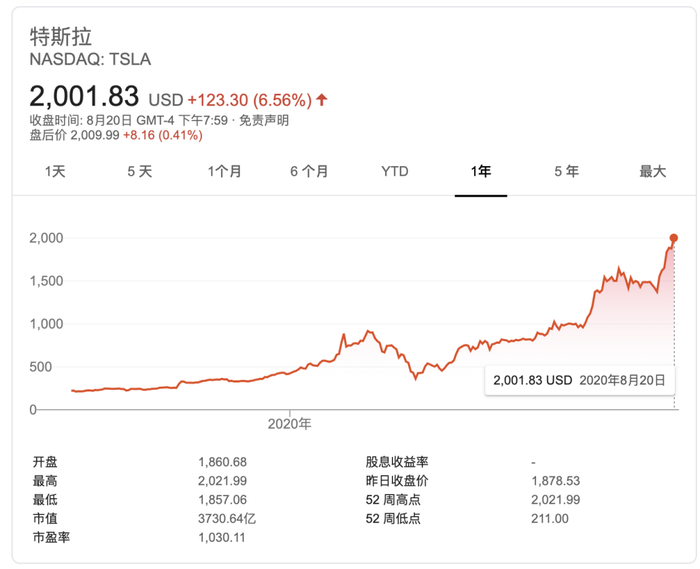This screenshot has width=700, height=569.
Task: Select the 5 天 time range tab
Action: [140, 171]
